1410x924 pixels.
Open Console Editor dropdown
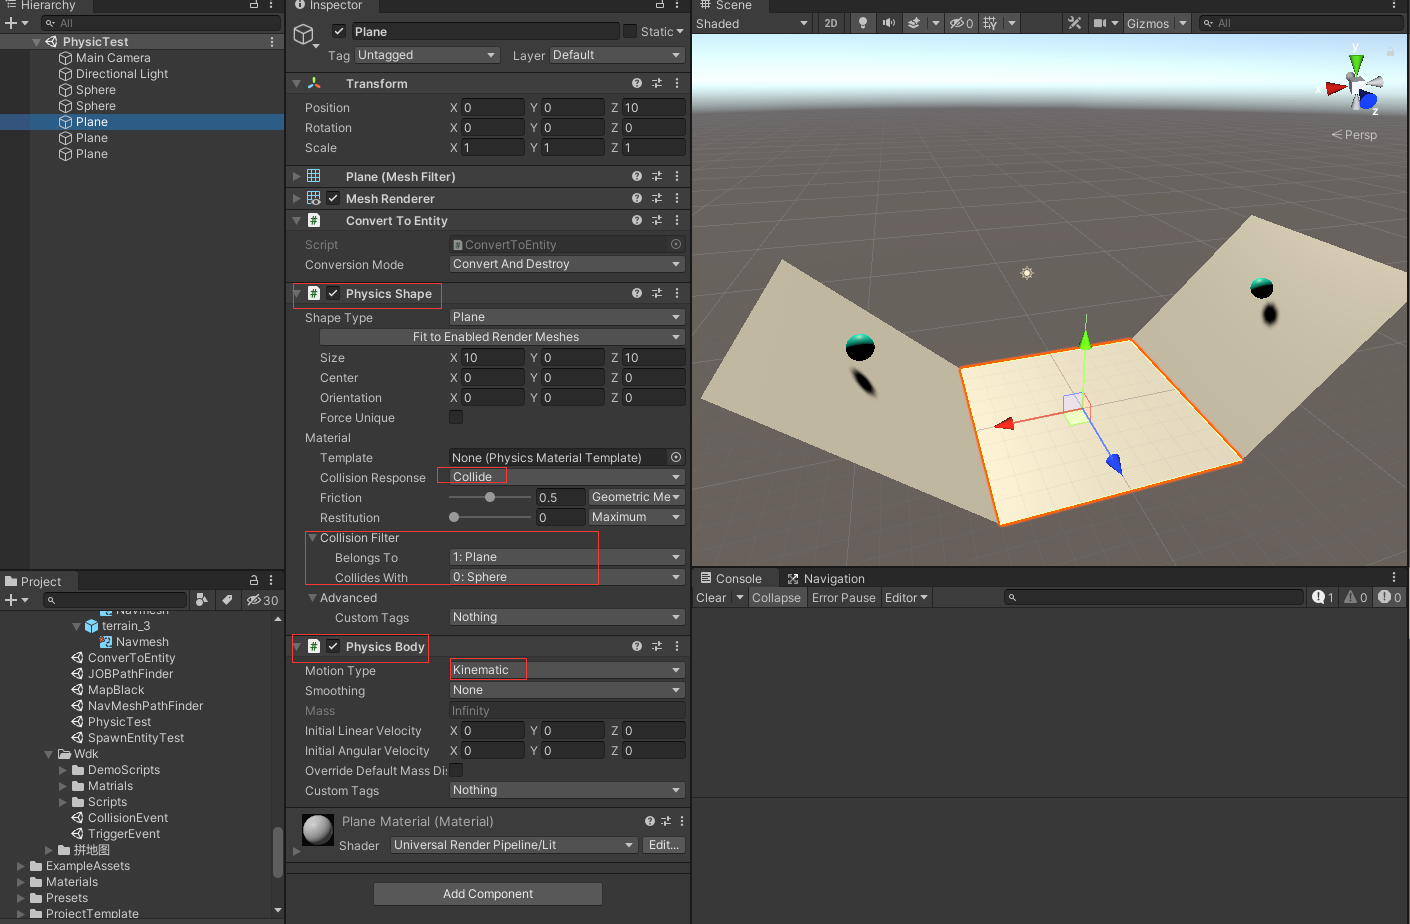pyautogui.click(x=906, y=598)
